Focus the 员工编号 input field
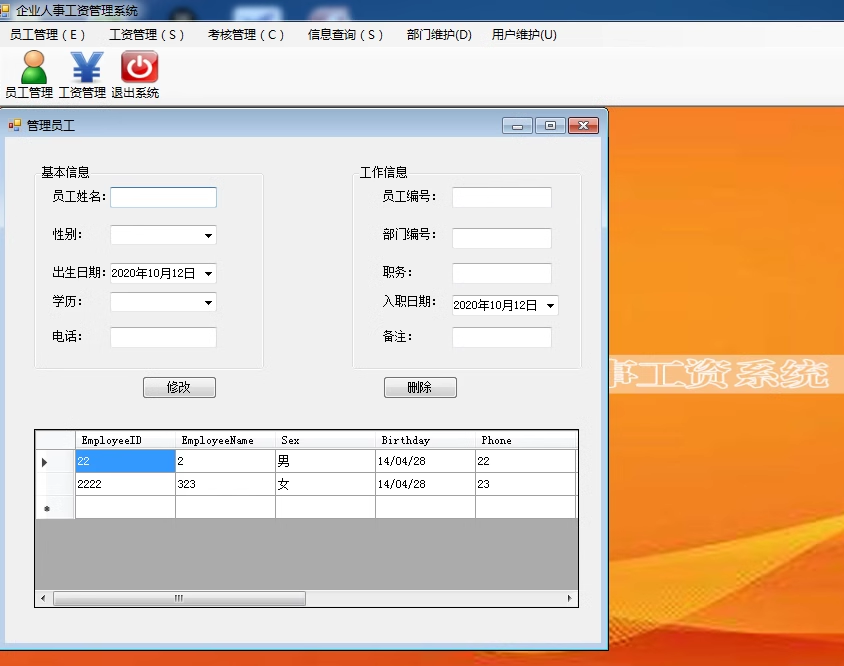This screenshot has height=666, width=844. click(502, 198)
